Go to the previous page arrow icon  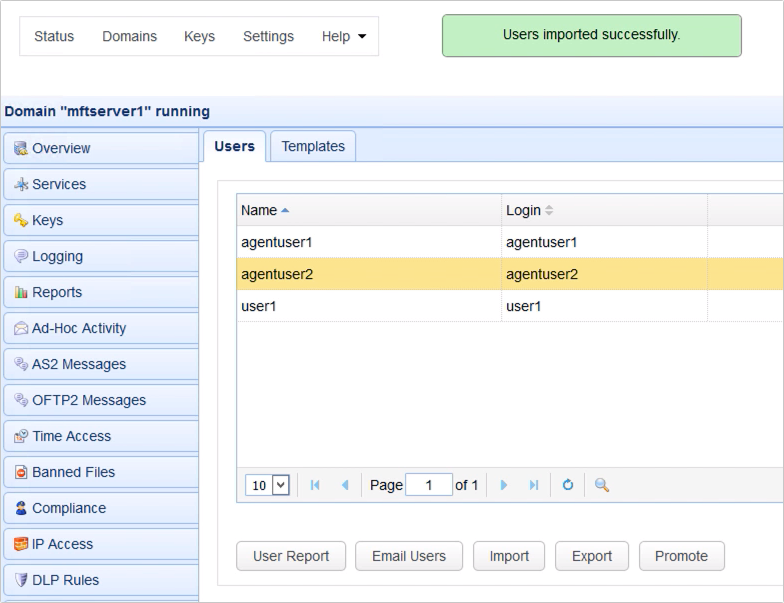point(345,485)
